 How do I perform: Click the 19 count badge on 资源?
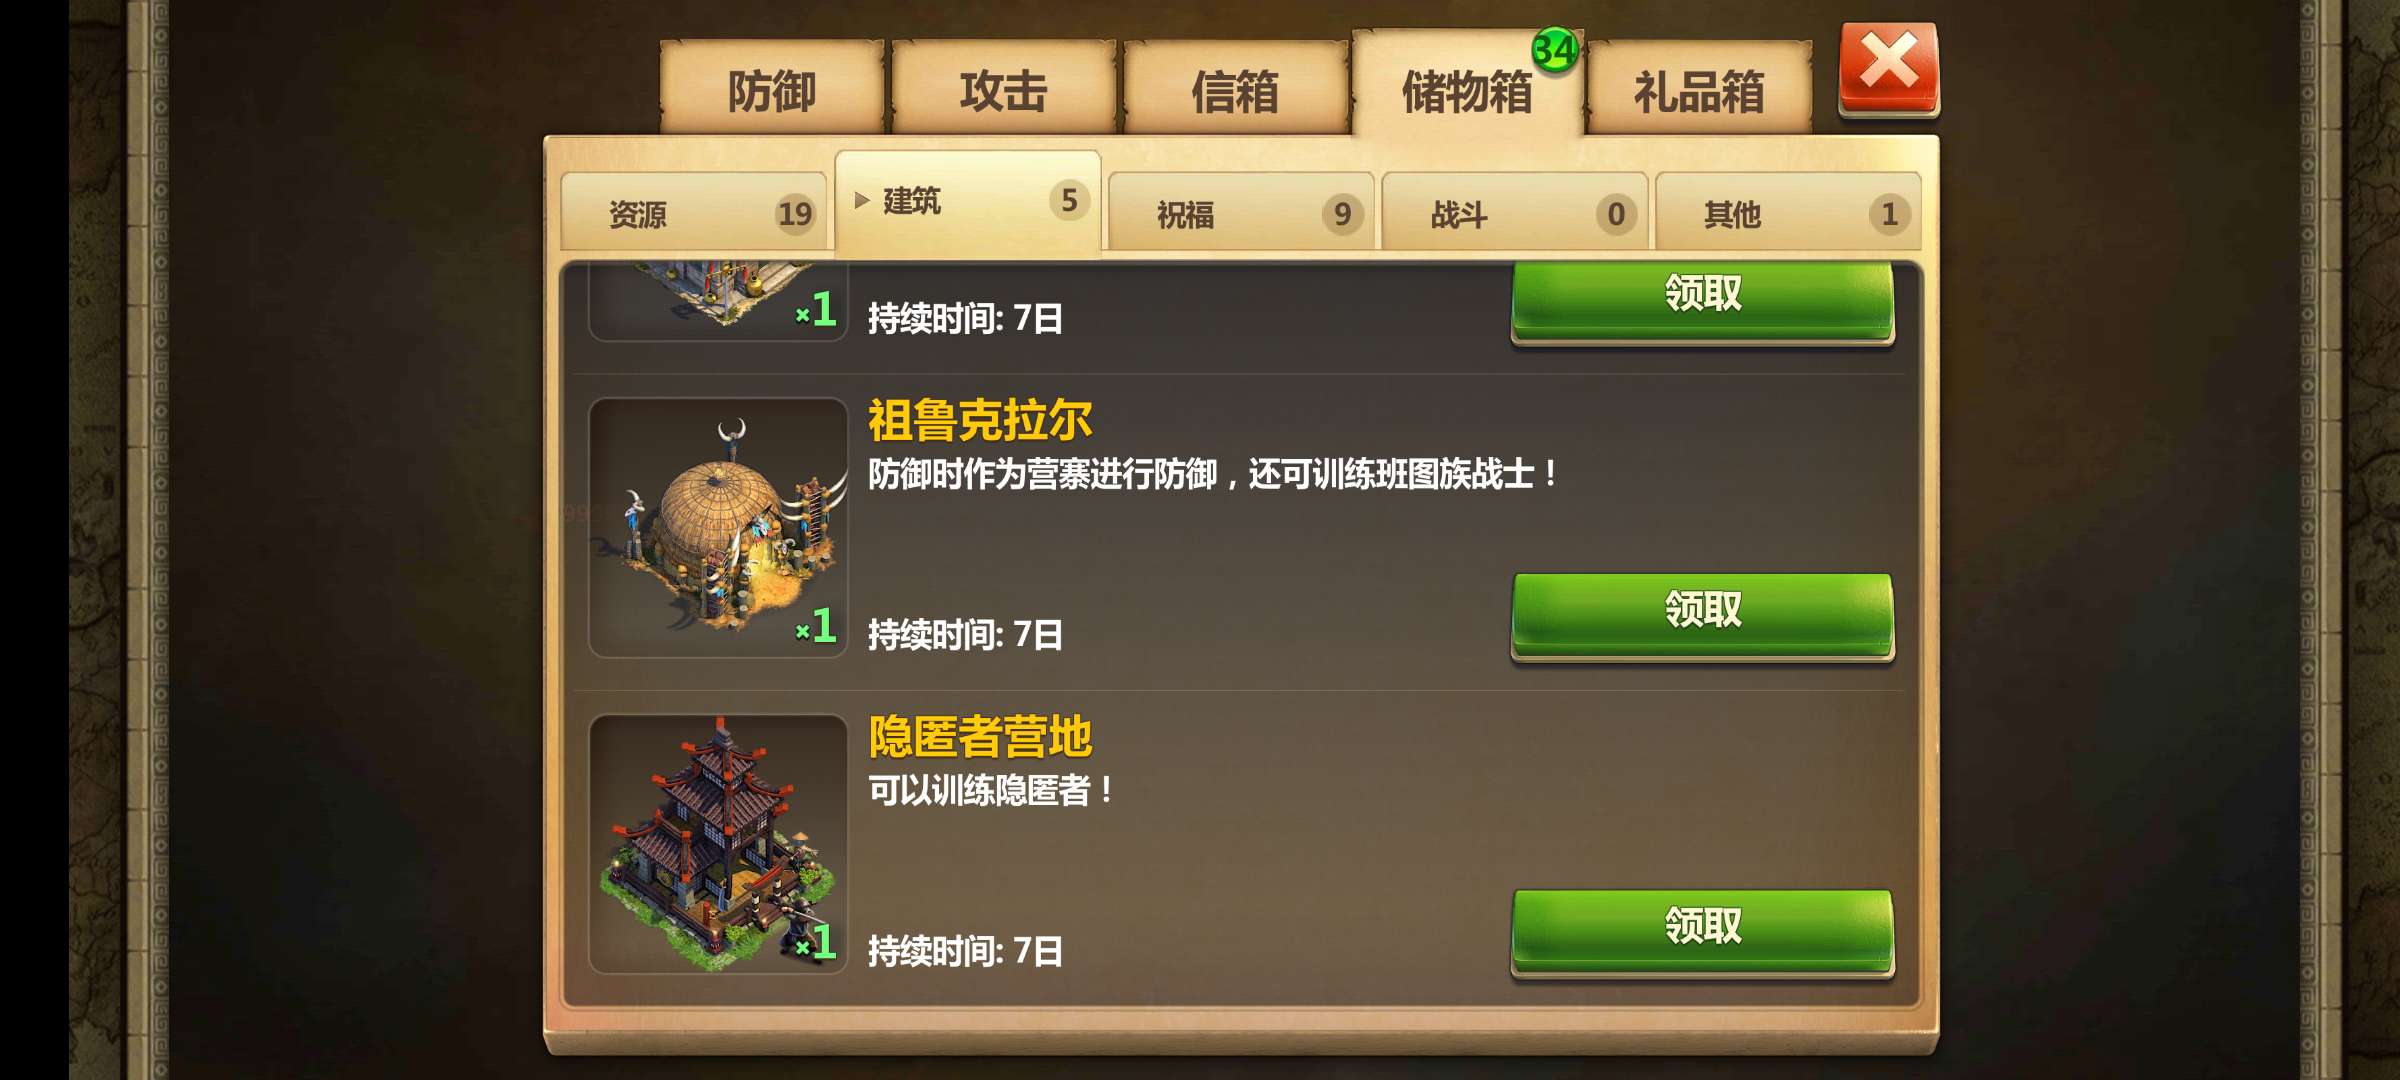(x=795, y=213)
